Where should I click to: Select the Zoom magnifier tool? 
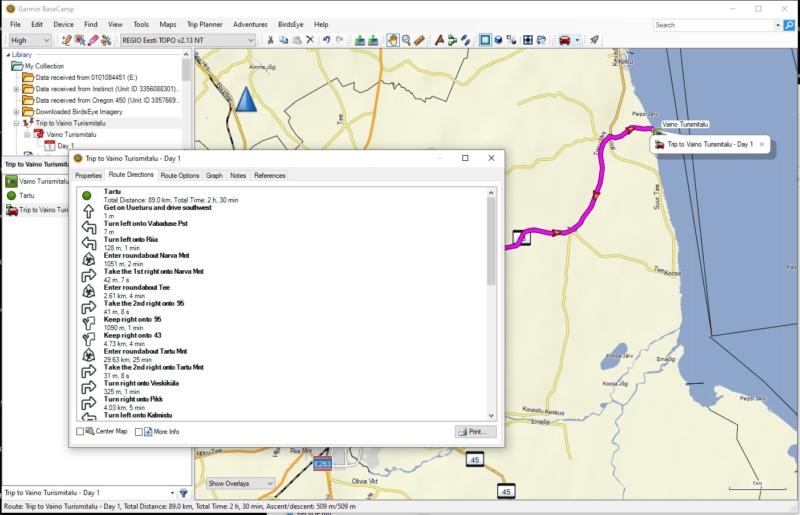click(x=406, y=40)
